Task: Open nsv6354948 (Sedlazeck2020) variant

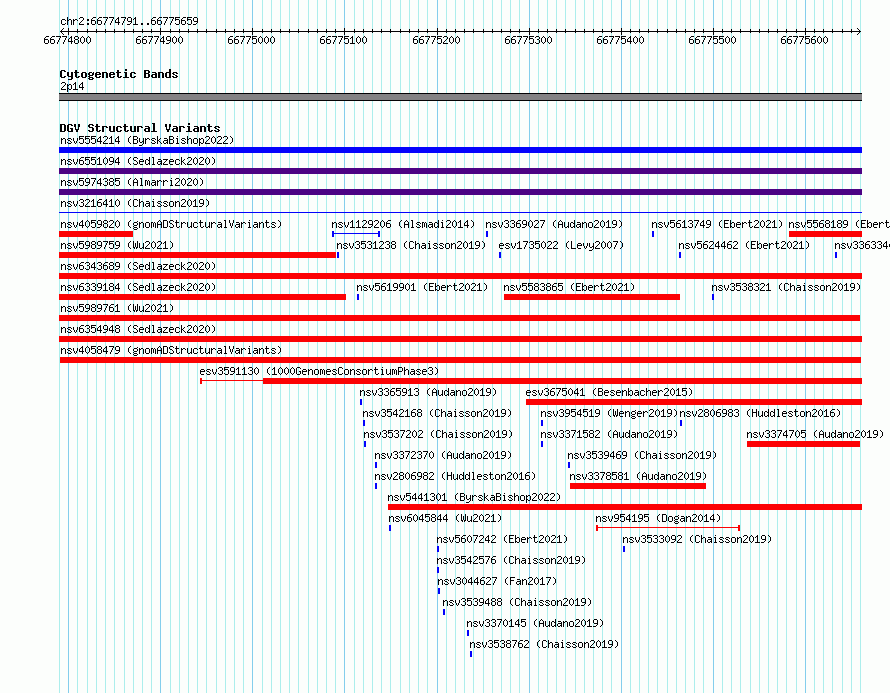Action: [138, 329]
